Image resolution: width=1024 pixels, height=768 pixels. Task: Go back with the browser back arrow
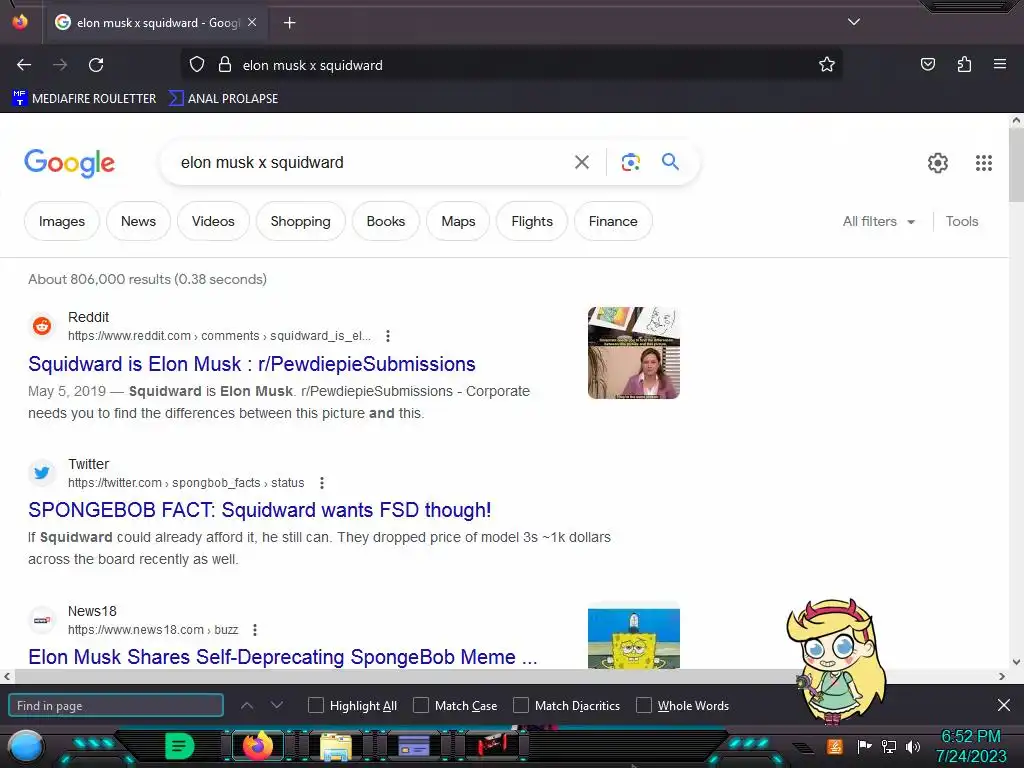coord(24,65)
